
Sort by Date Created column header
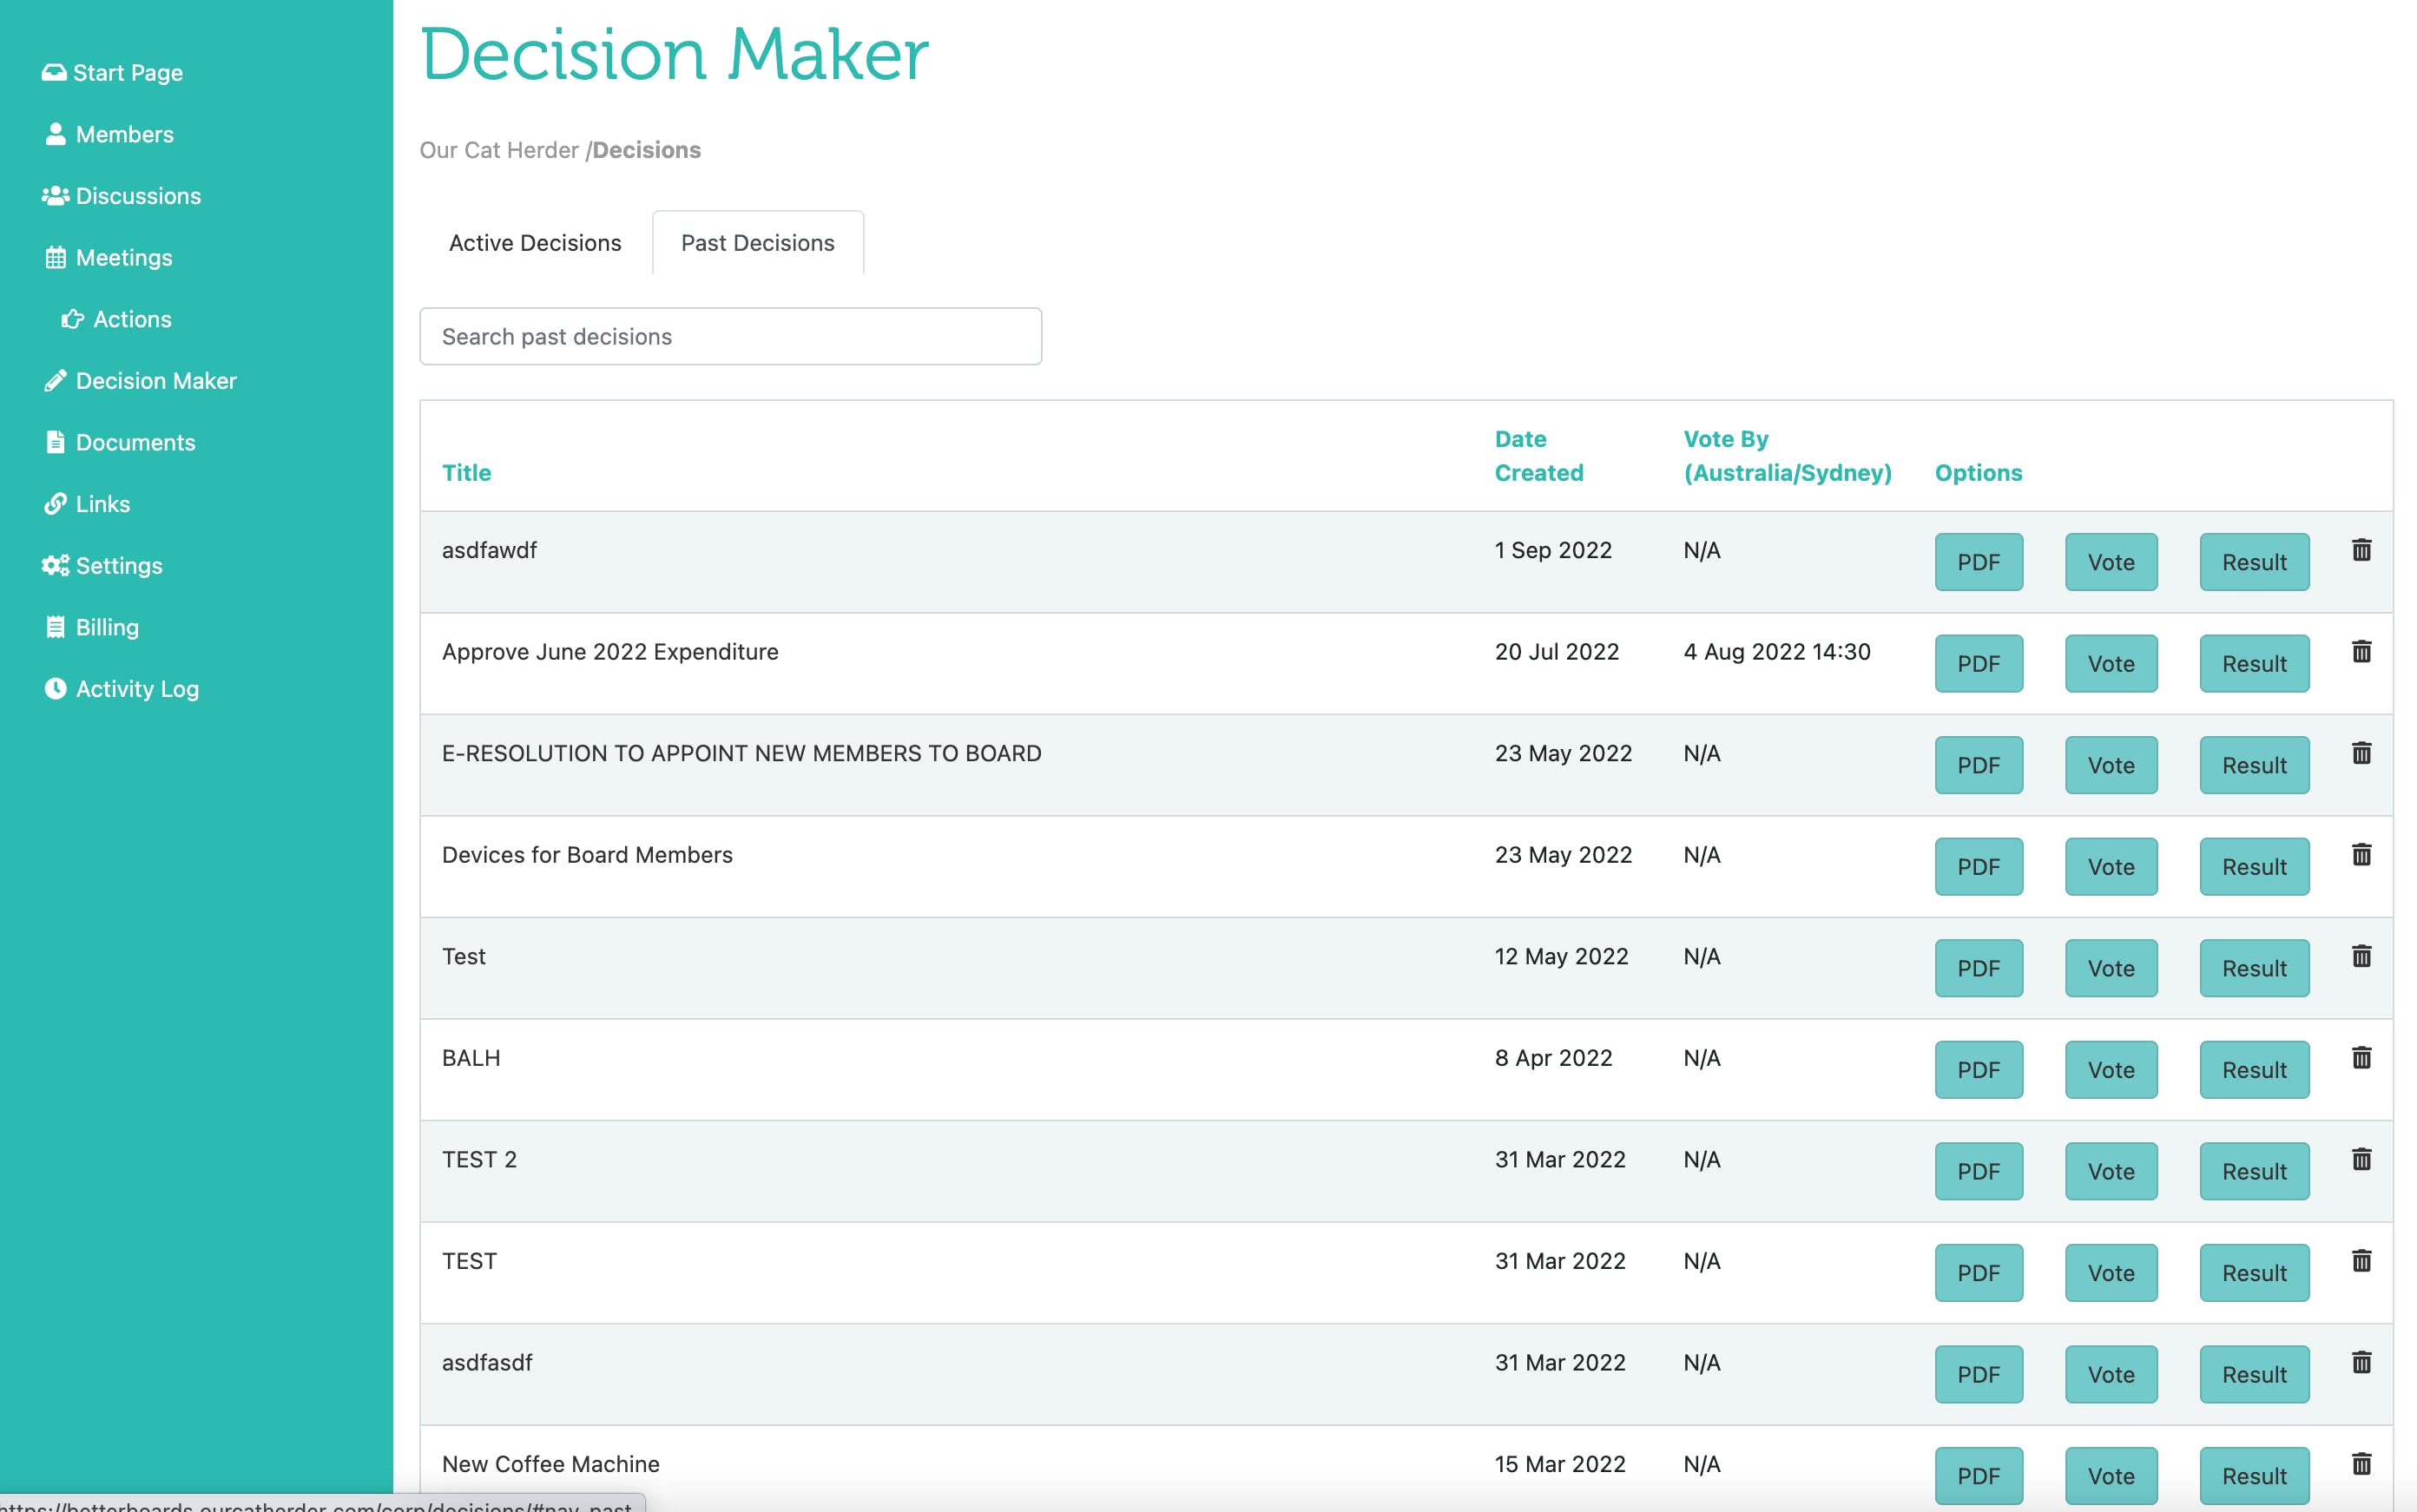tap(1538, 456)
